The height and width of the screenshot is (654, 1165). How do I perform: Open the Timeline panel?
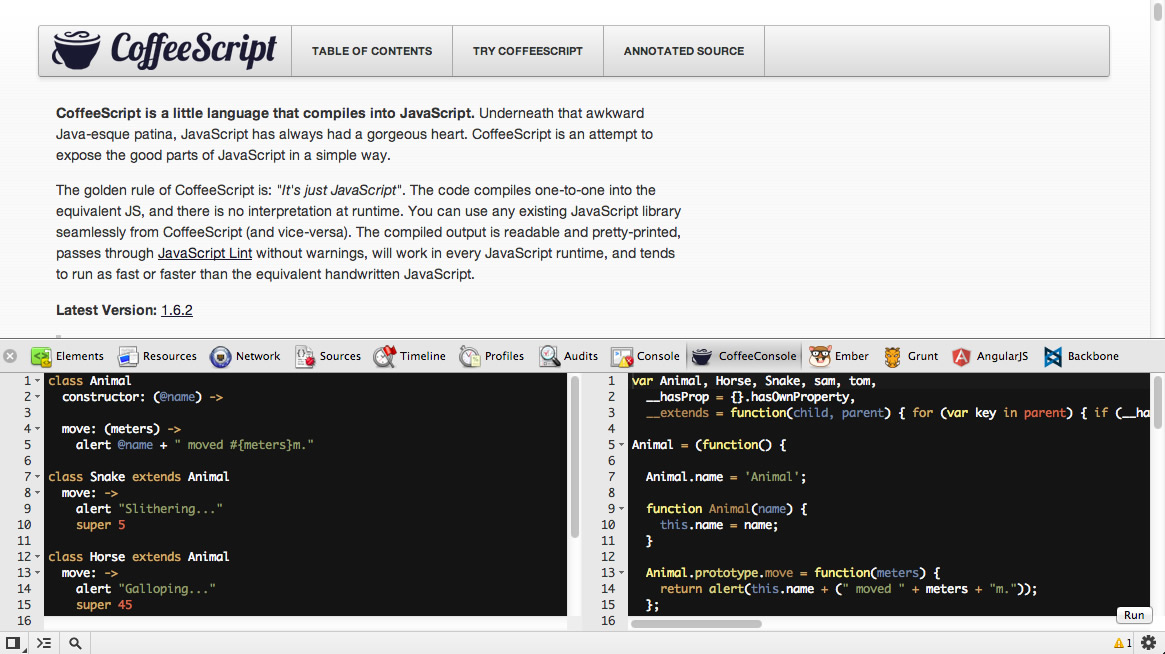410,356
